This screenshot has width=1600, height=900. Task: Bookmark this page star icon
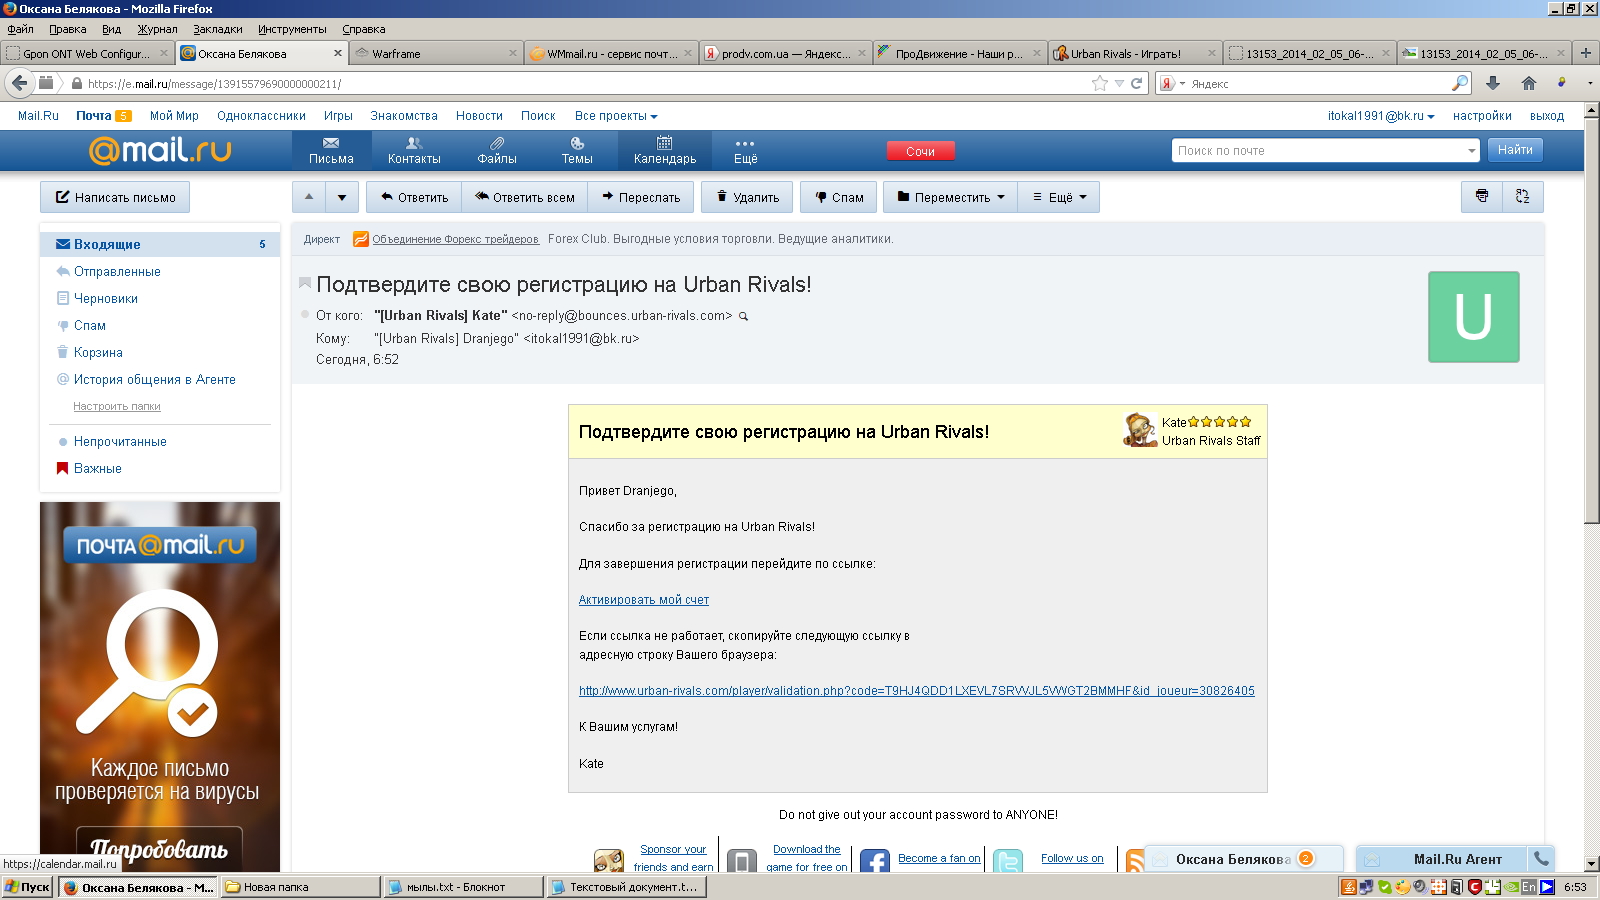click(1100, 83)
